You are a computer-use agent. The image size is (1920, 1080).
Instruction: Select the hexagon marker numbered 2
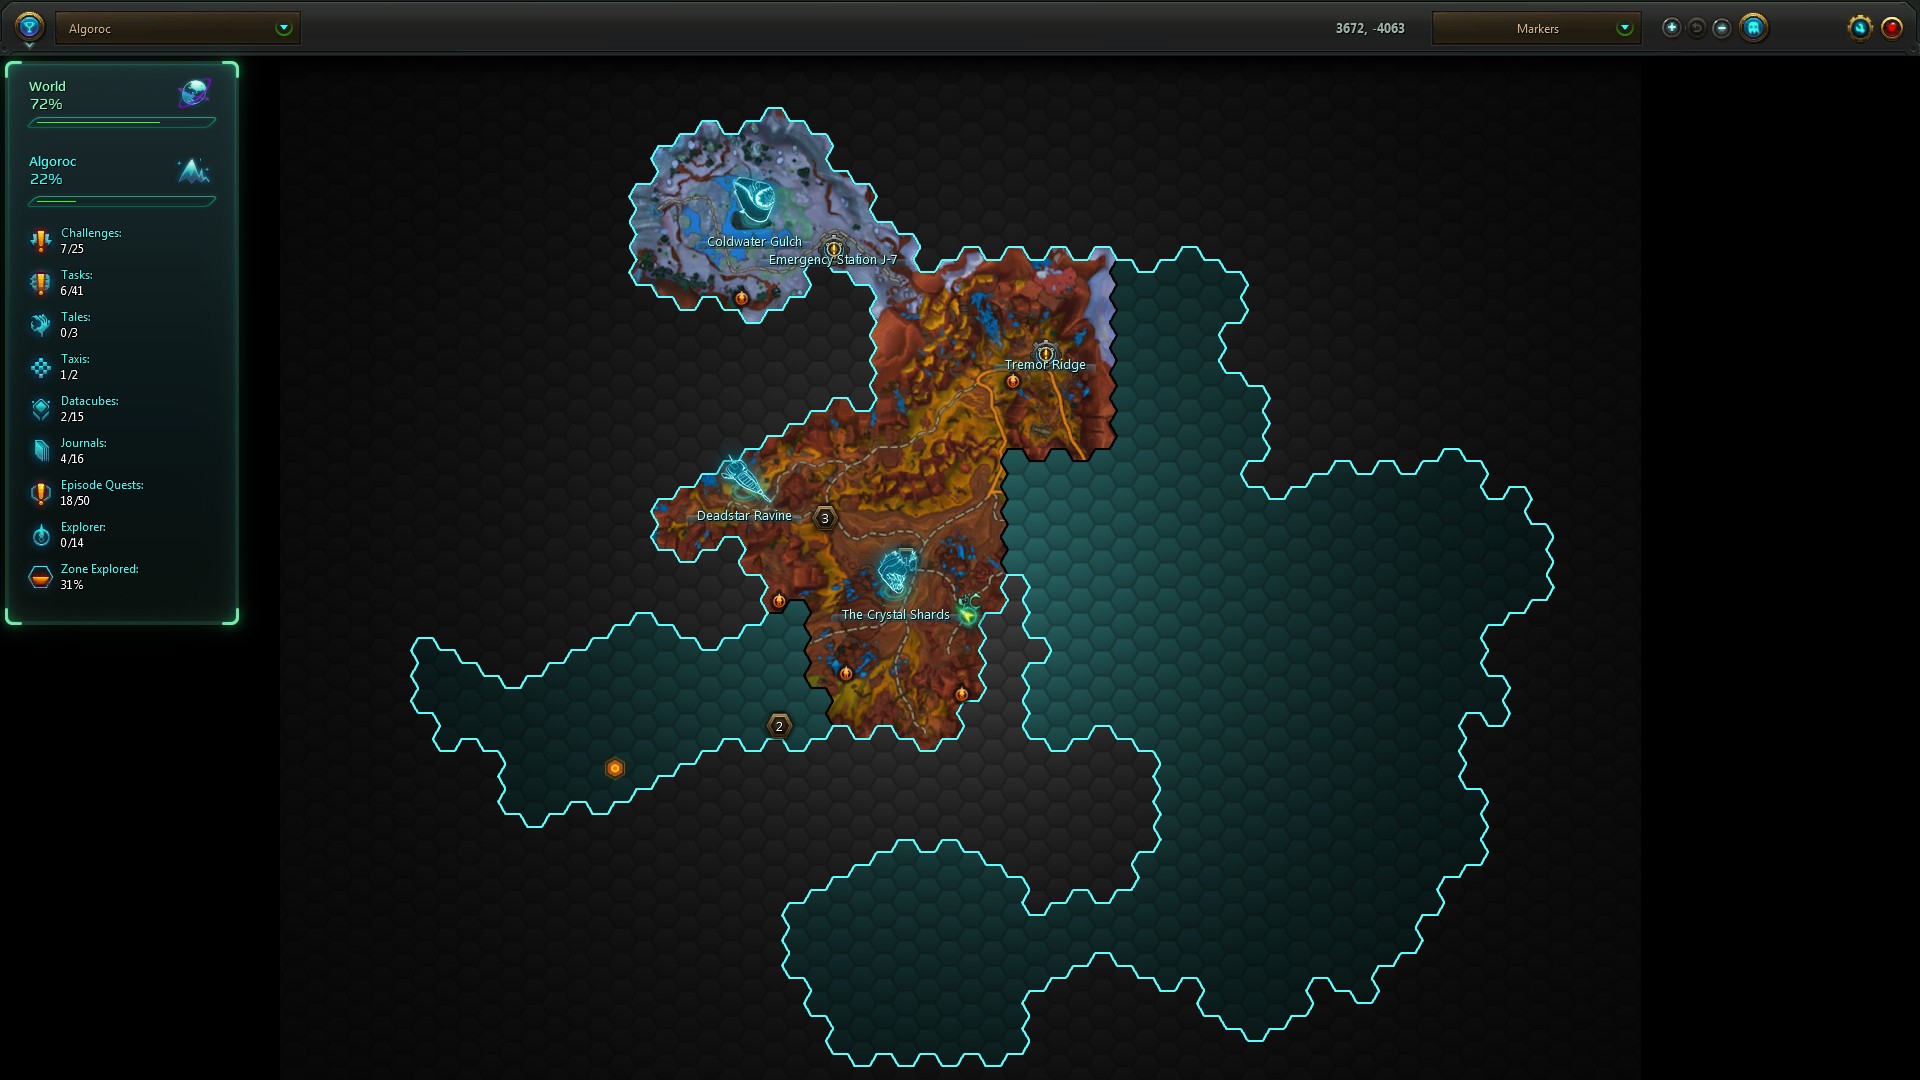click(779, 726)
